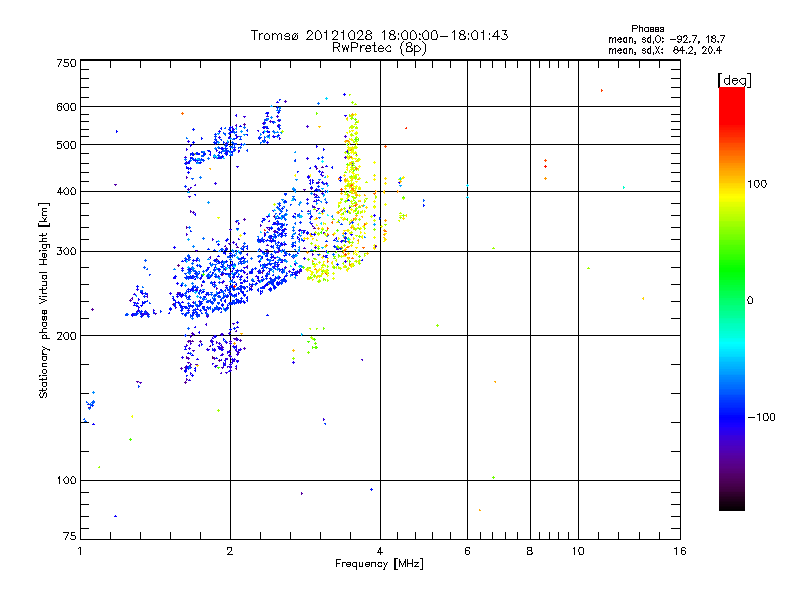
Task: Click the x-axis title "Frequency [MHz]"
Action: pos(379,564)
